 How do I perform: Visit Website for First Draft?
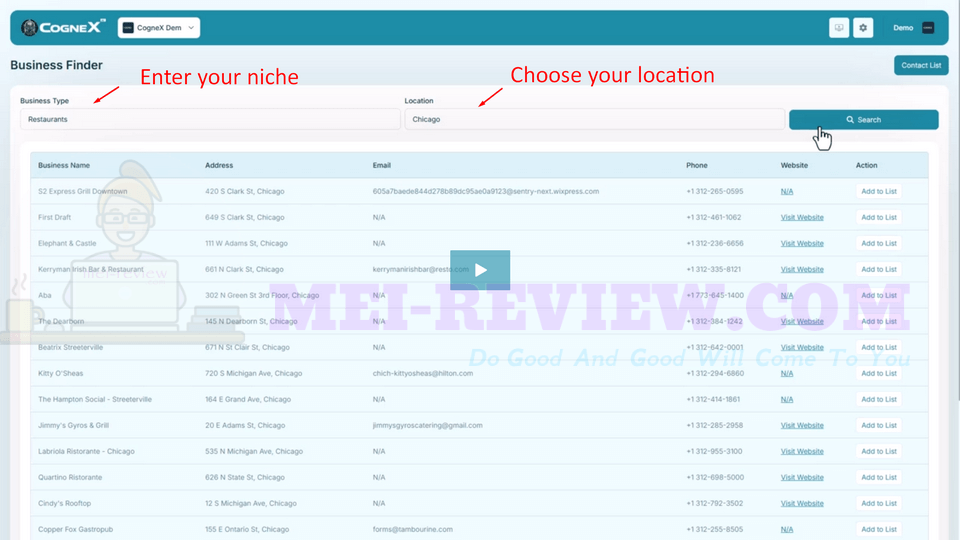801,217
